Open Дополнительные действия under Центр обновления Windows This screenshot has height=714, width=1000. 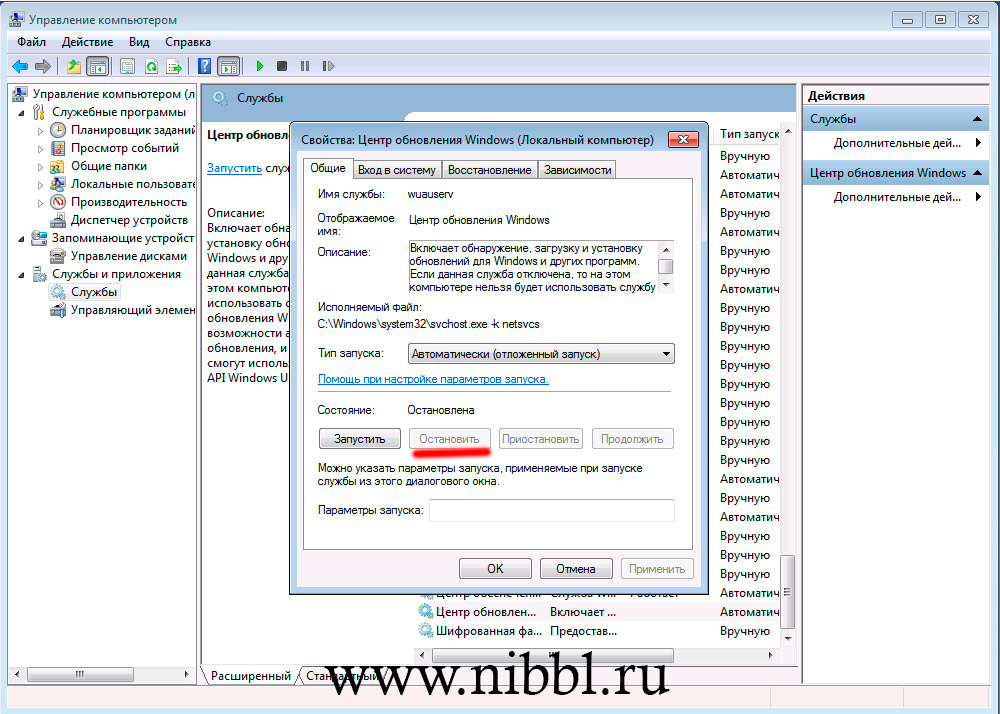coord(897,197)
